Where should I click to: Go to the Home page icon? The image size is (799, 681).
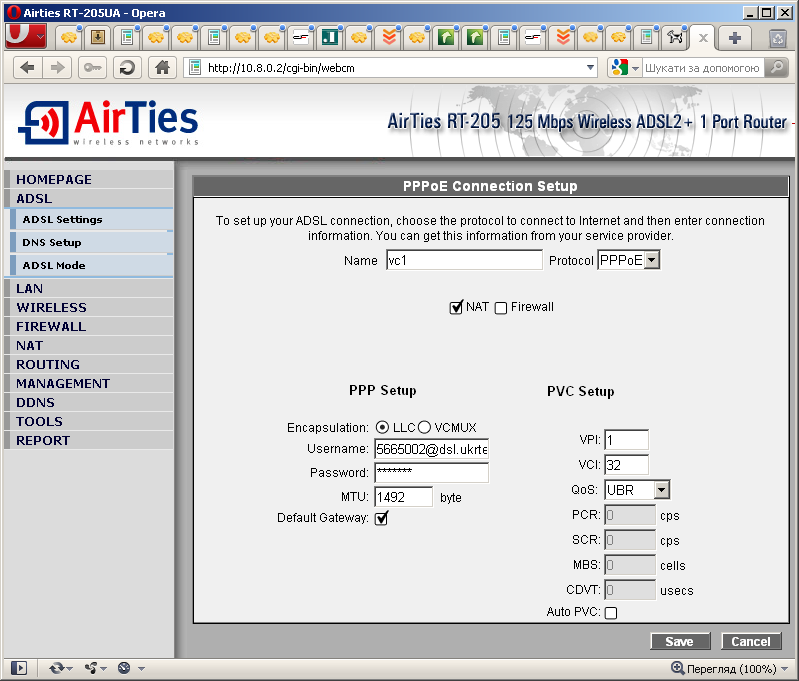(x=162, y=67)
